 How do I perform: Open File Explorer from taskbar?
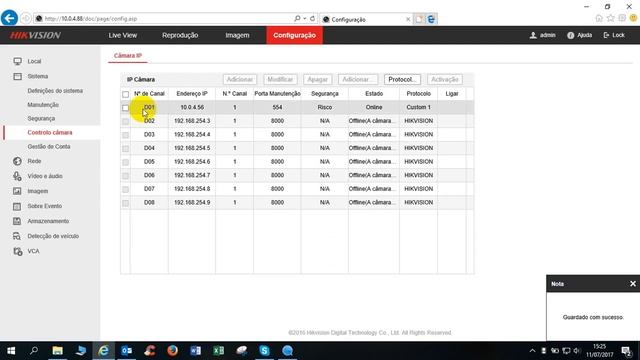point(58,351)
